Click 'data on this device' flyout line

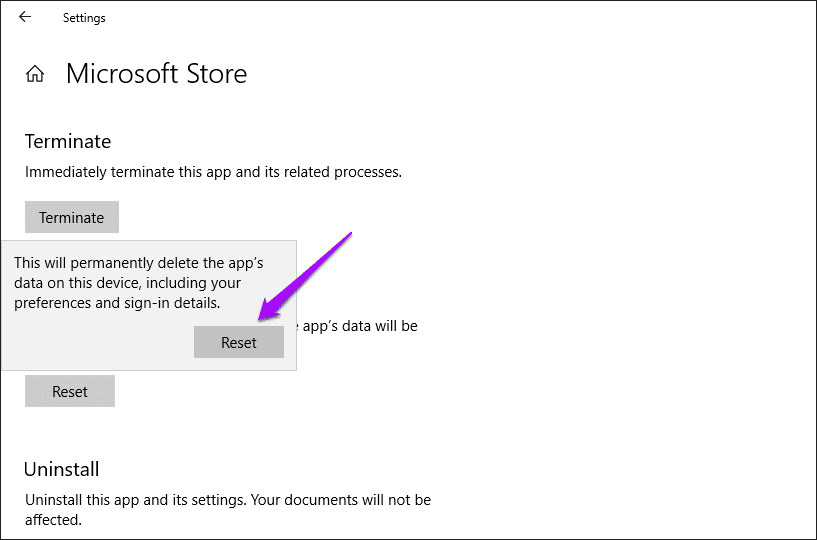[x=127, y=283]
